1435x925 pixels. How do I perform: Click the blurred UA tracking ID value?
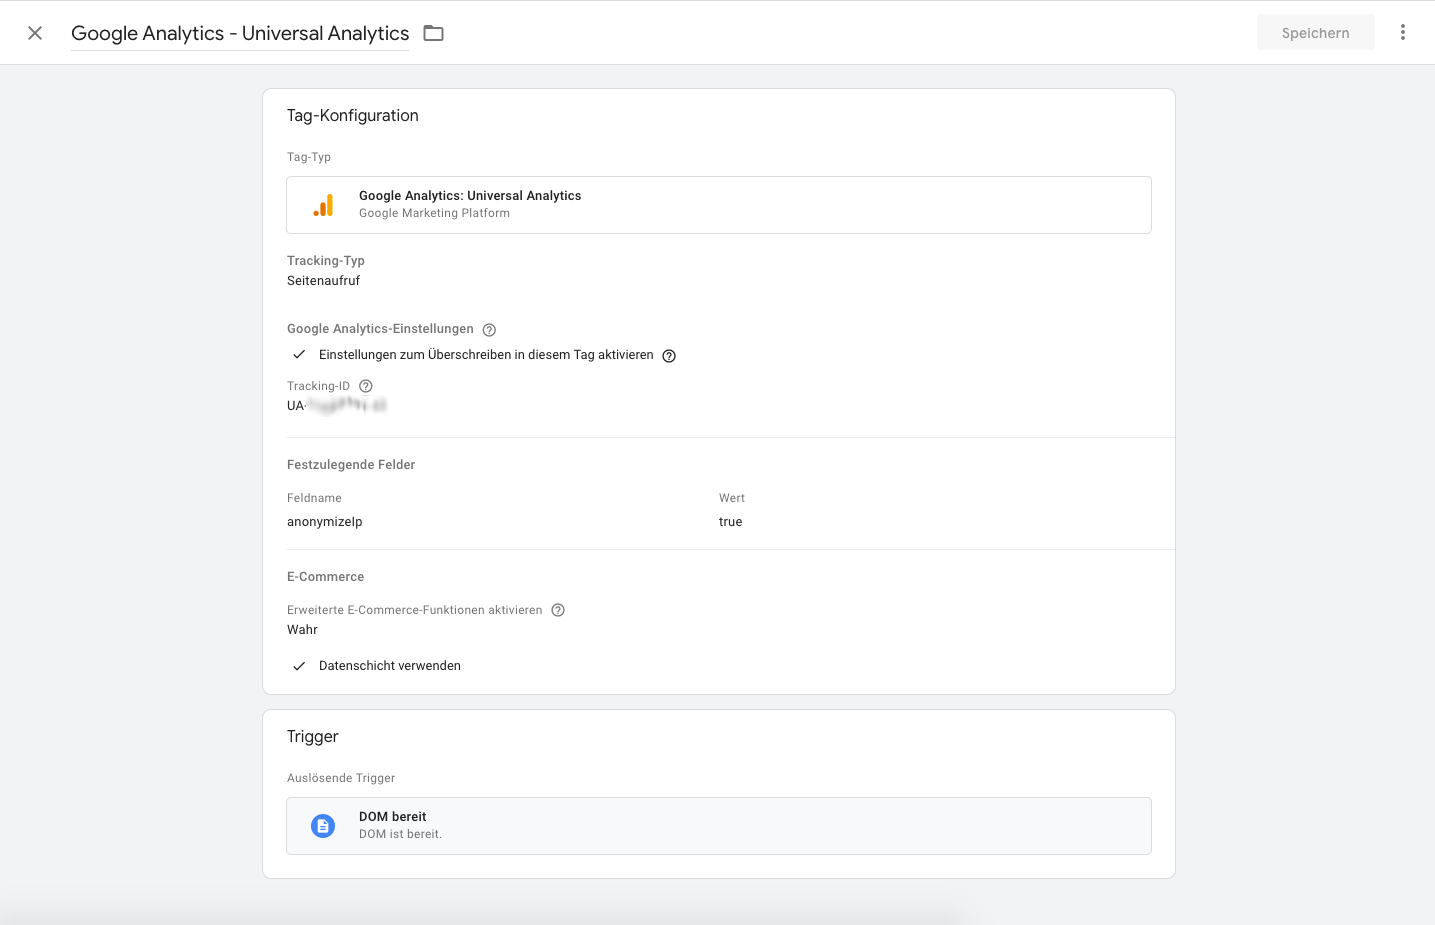[x=336, y=405]
